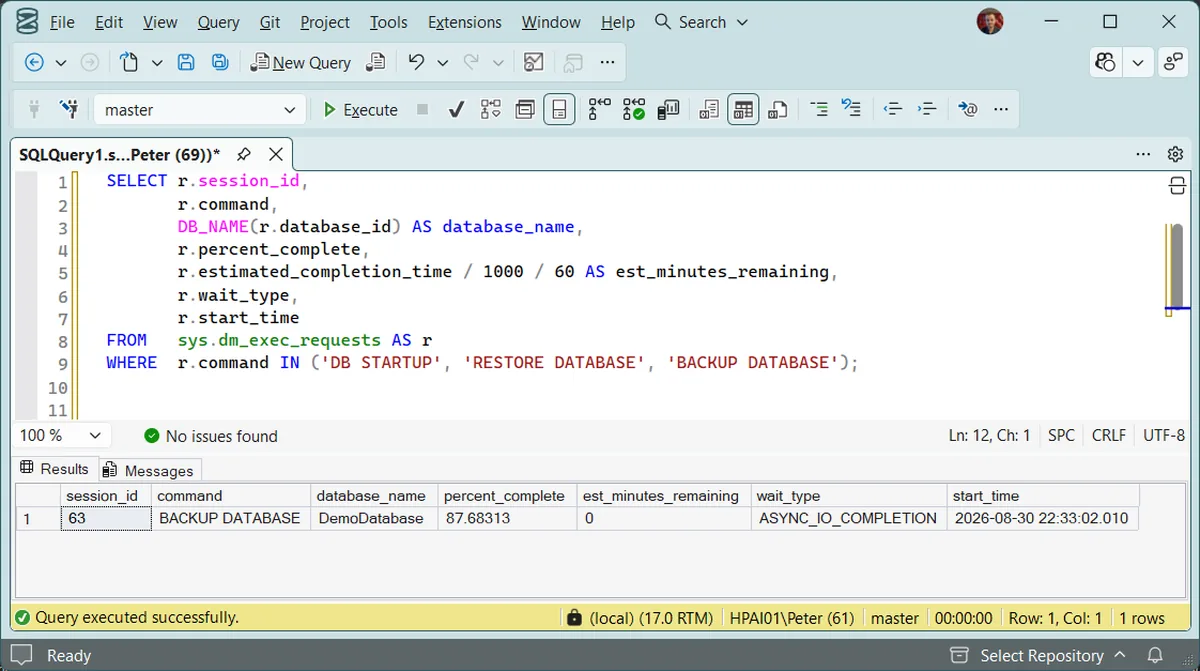Parse the query with checkmark icon
This screenshot has height=671, width=1200.
[x=456, y=109]
